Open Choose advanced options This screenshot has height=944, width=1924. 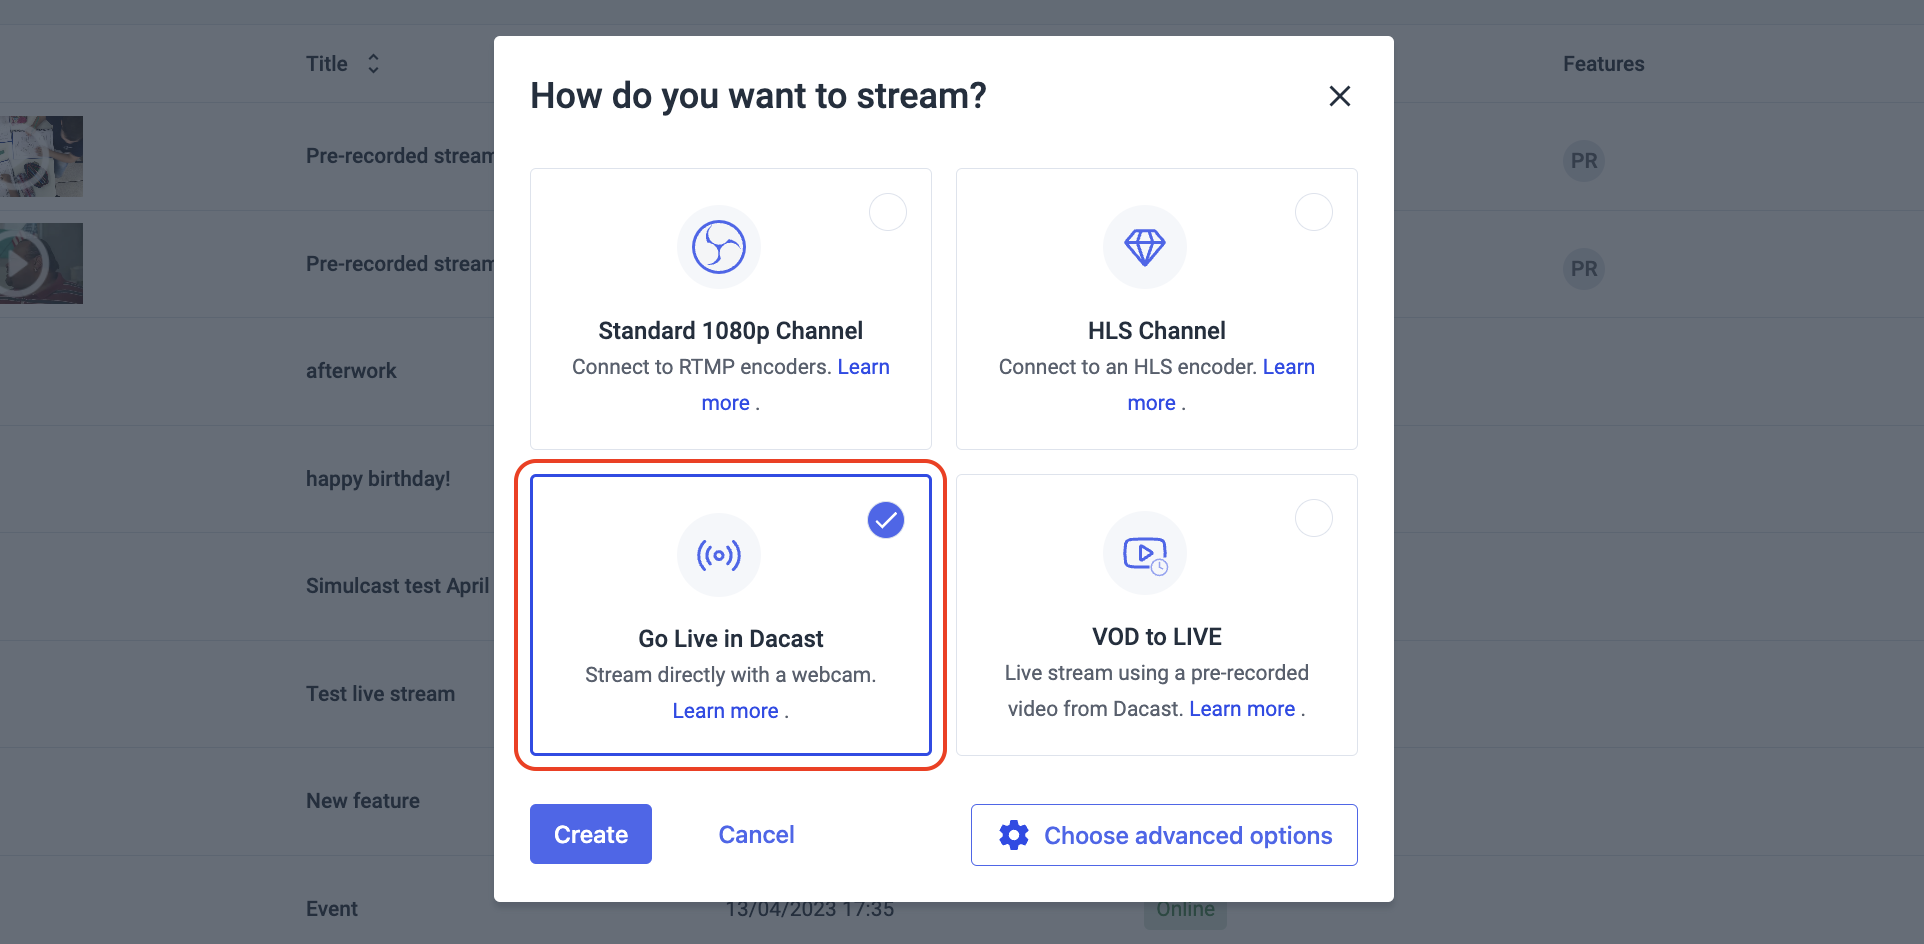1163,834
